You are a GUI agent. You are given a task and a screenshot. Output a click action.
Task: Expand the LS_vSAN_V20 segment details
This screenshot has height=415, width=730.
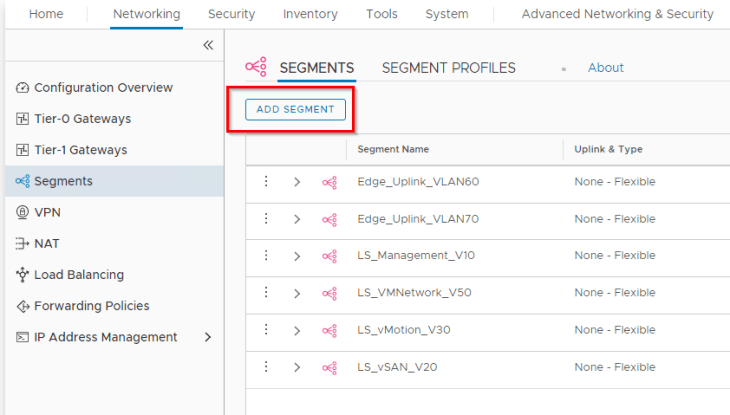297,367
